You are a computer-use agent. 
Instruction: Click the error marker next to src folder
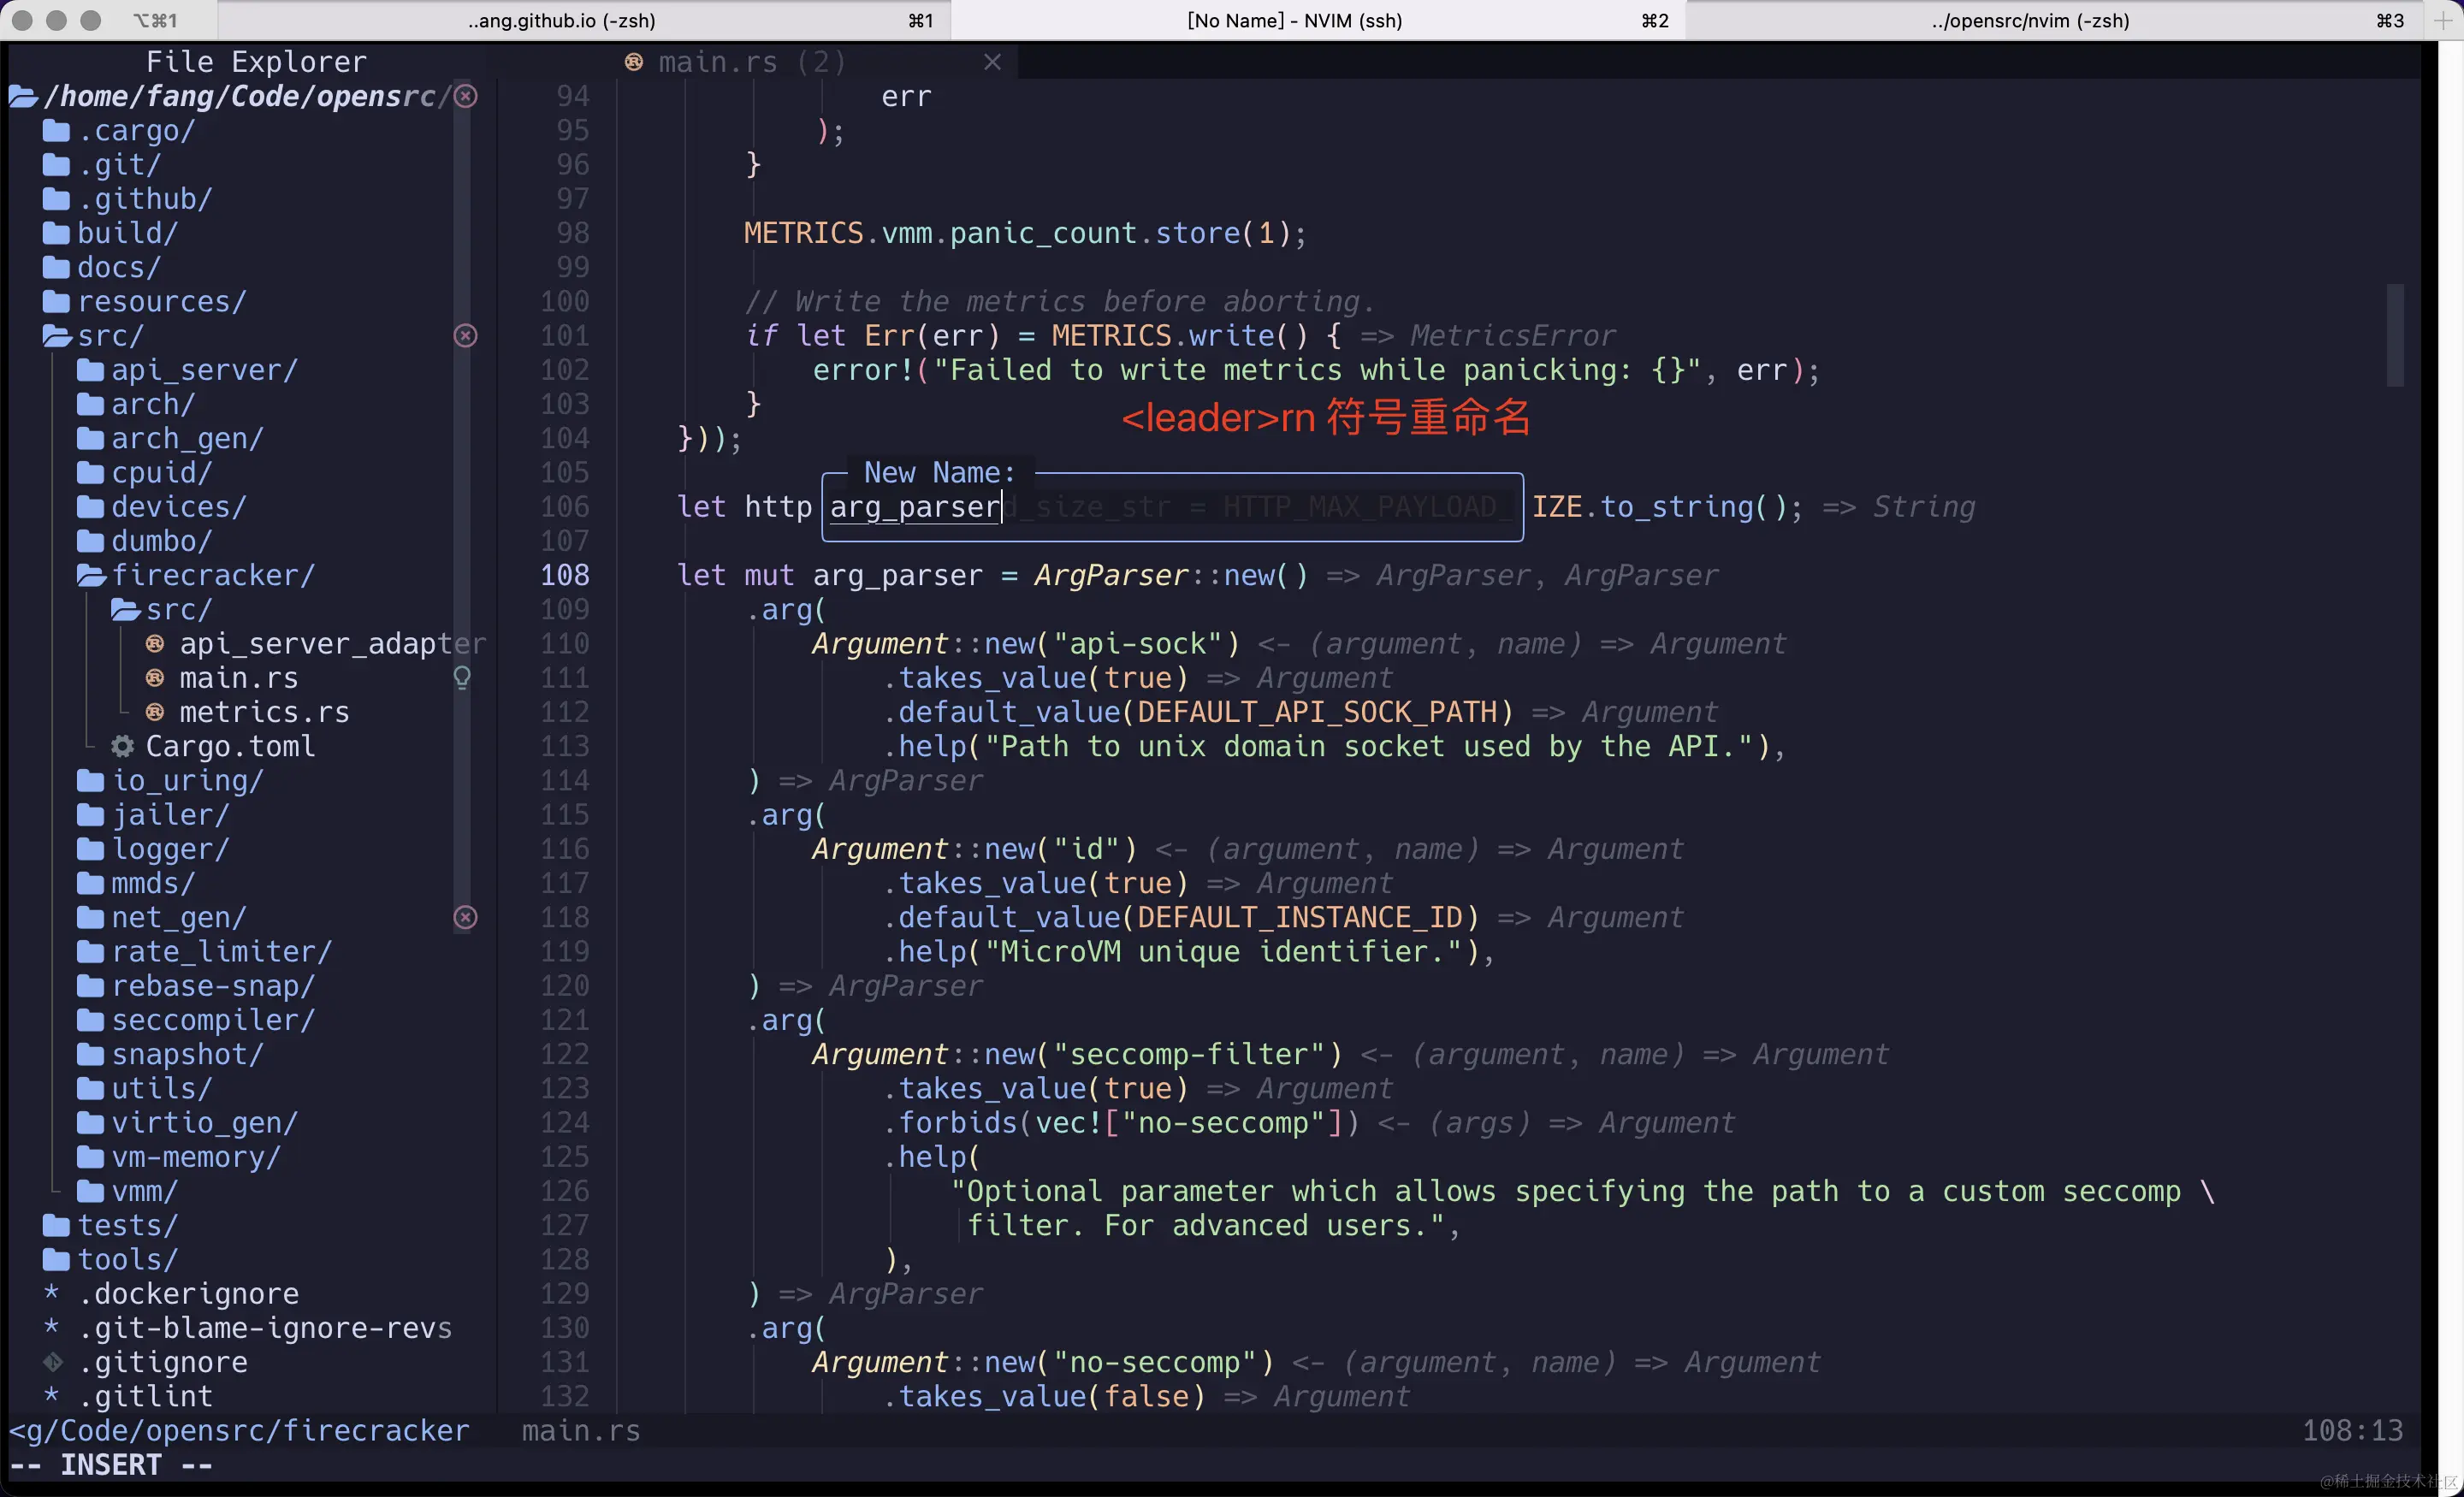click(465, 335)
